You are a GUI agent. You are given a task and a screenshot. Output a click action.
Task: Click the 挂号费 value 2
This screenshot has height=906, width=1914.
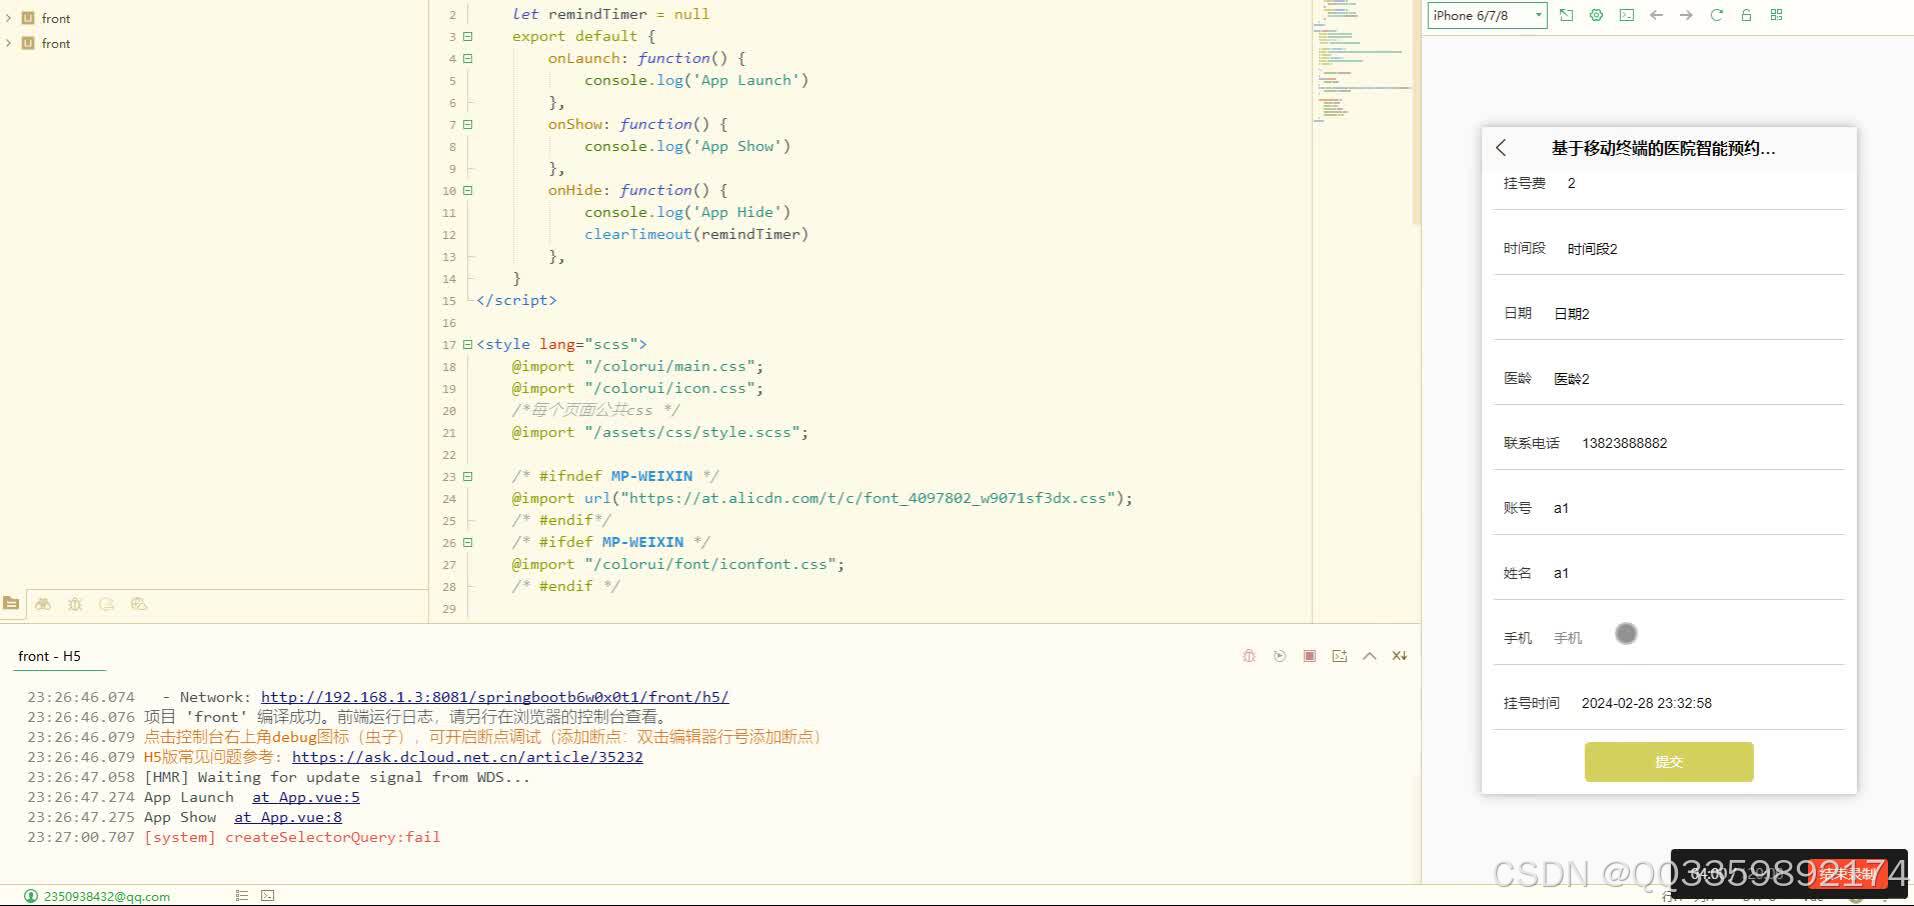[x=1571, y=183]
